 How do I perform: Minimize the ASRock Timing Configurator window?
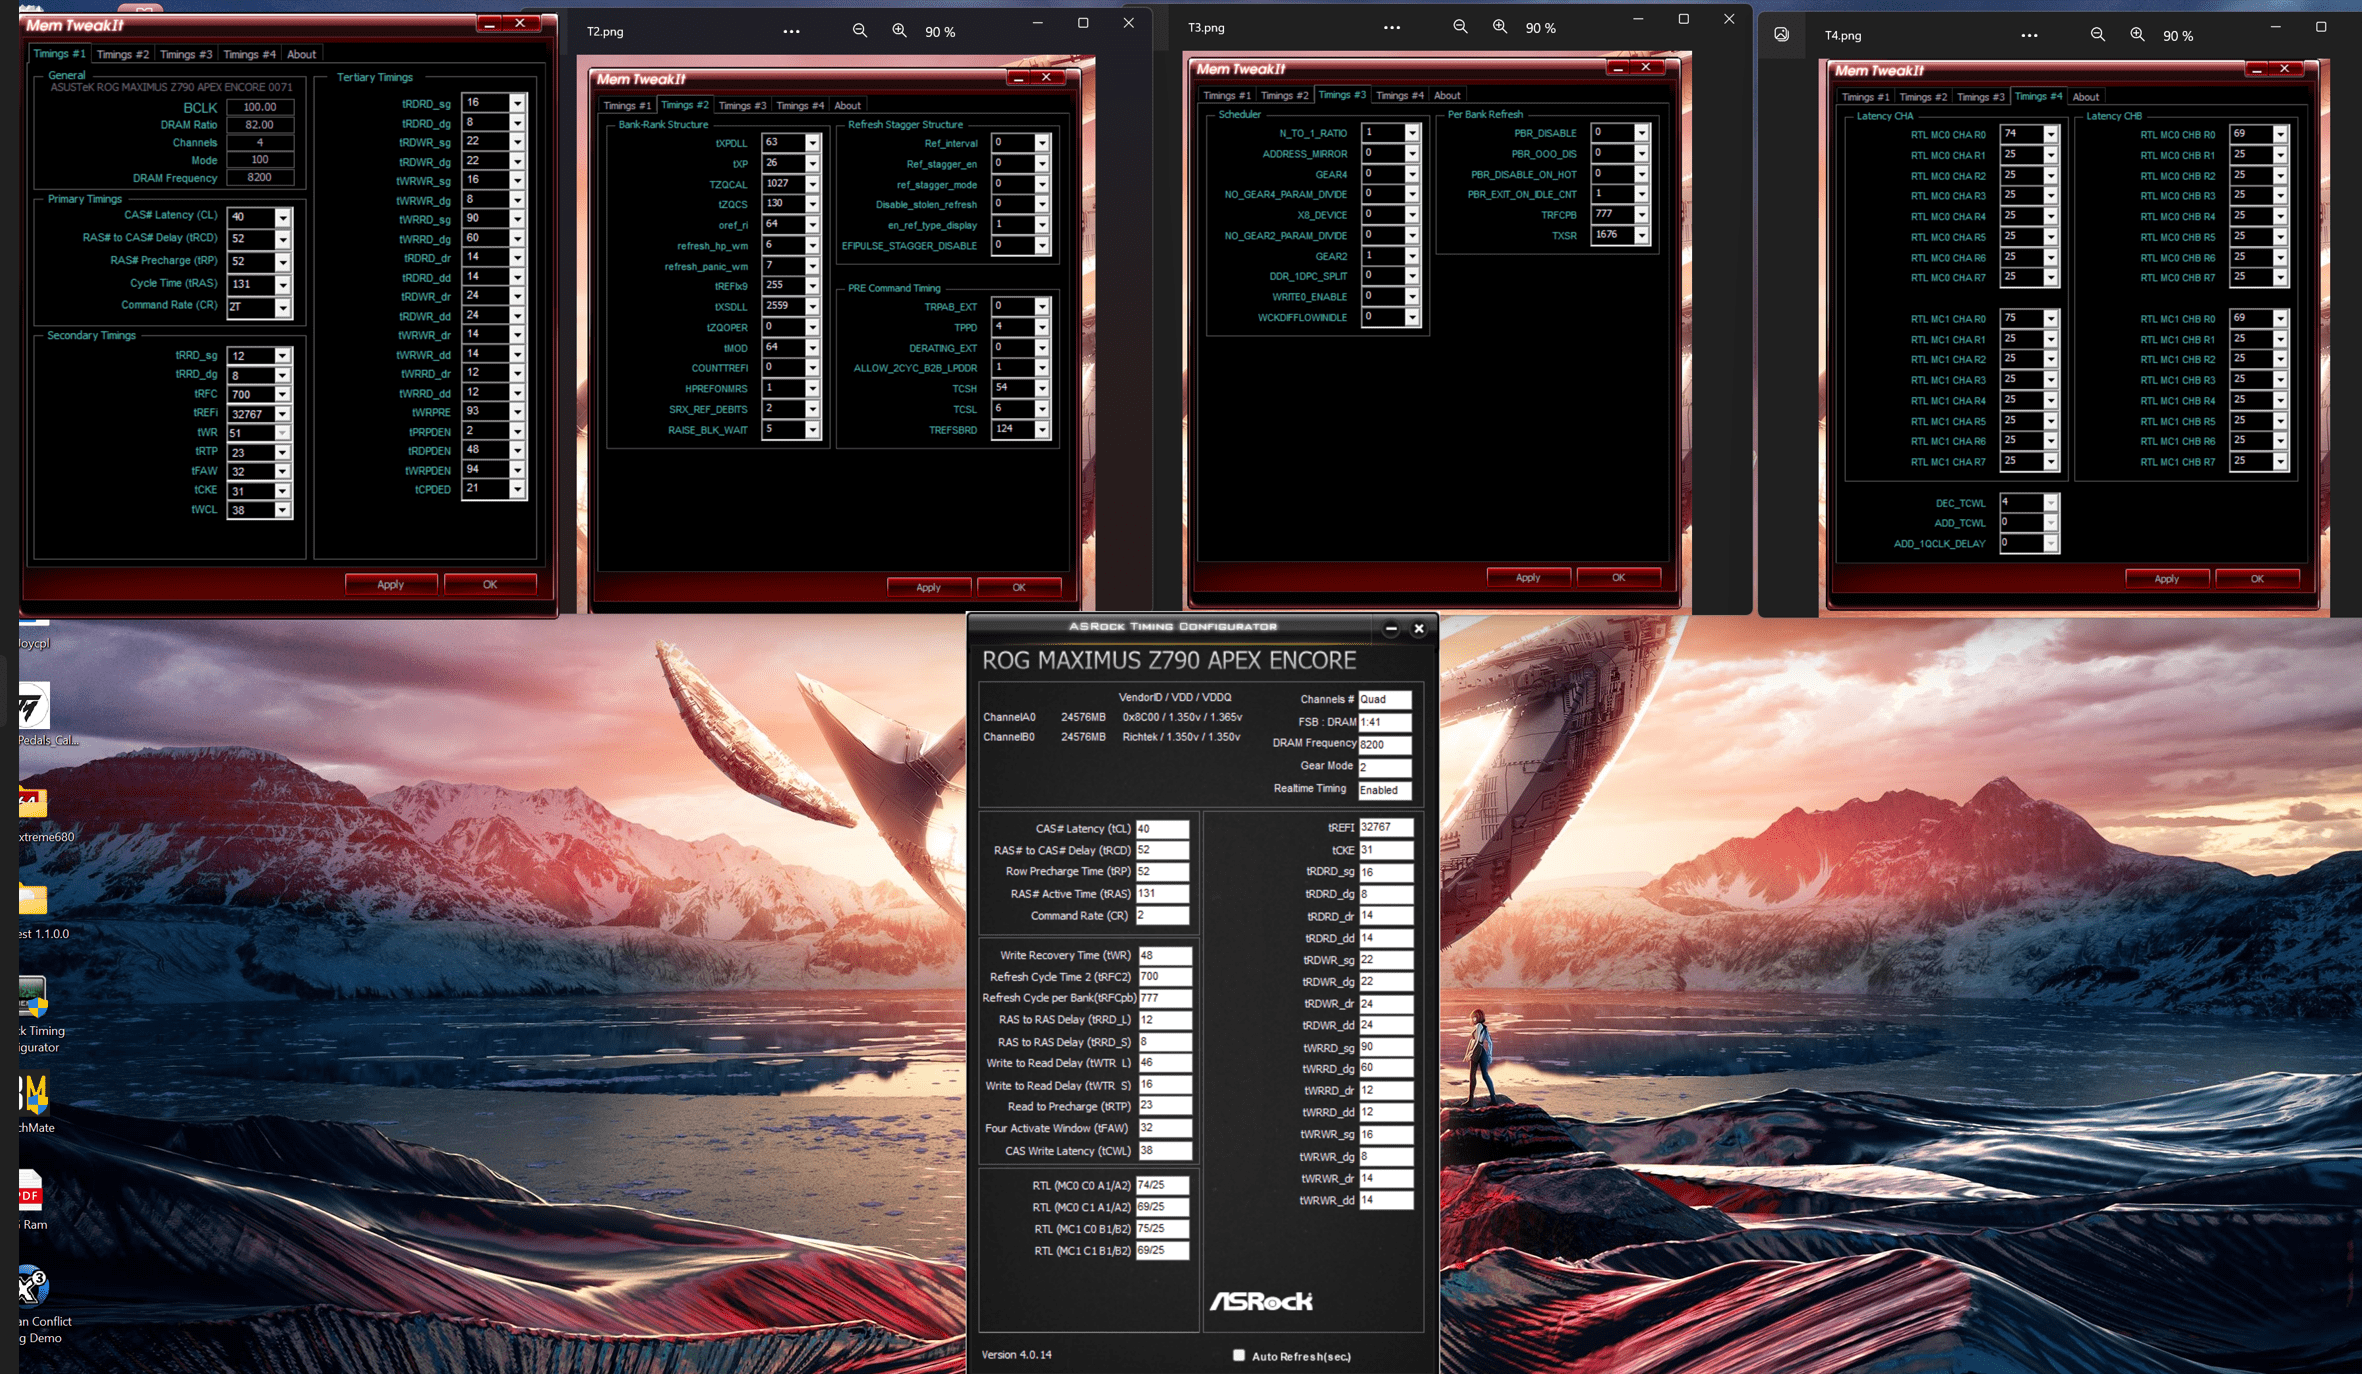1390,628
